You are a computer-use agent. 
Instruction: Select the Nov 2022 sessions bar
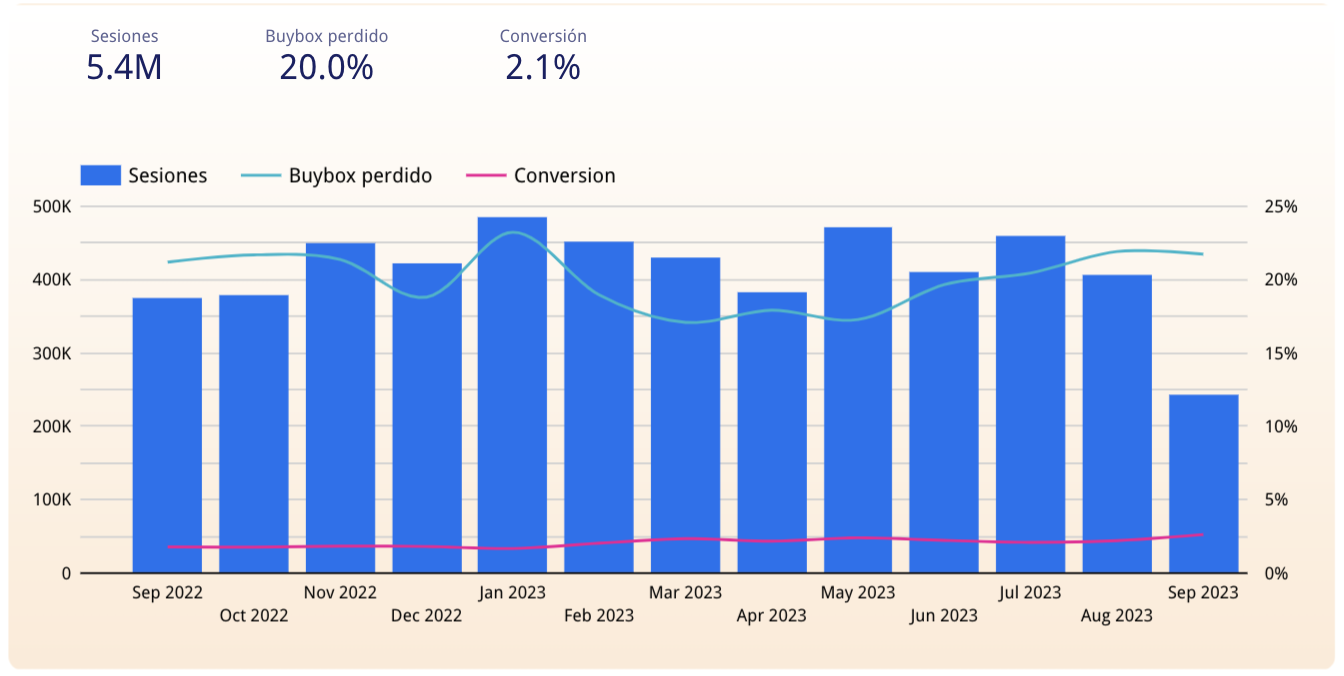(x=340, y=408)
